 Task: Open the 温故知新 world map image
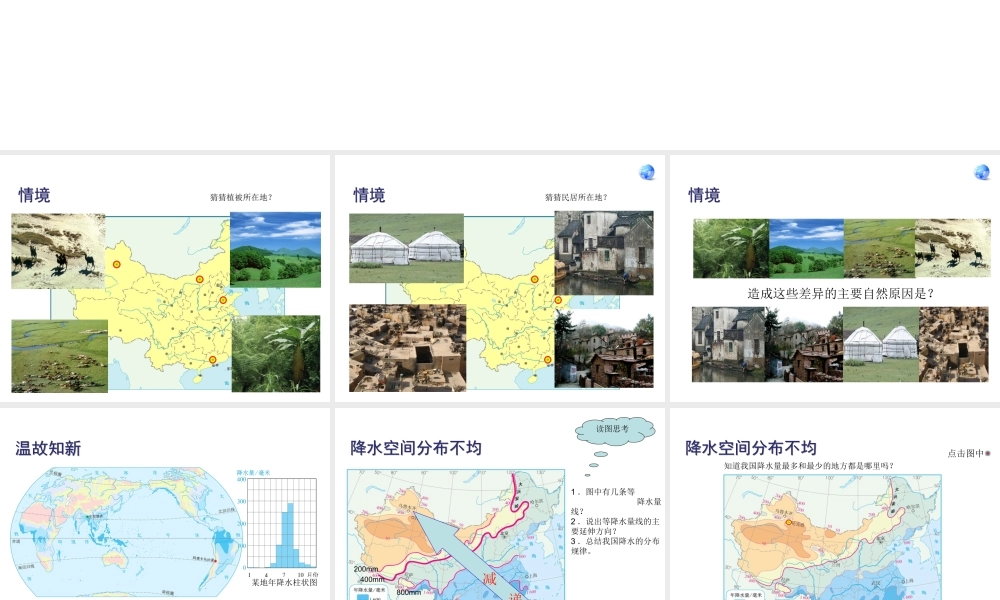pyautogui.click(x=127, y=532)
